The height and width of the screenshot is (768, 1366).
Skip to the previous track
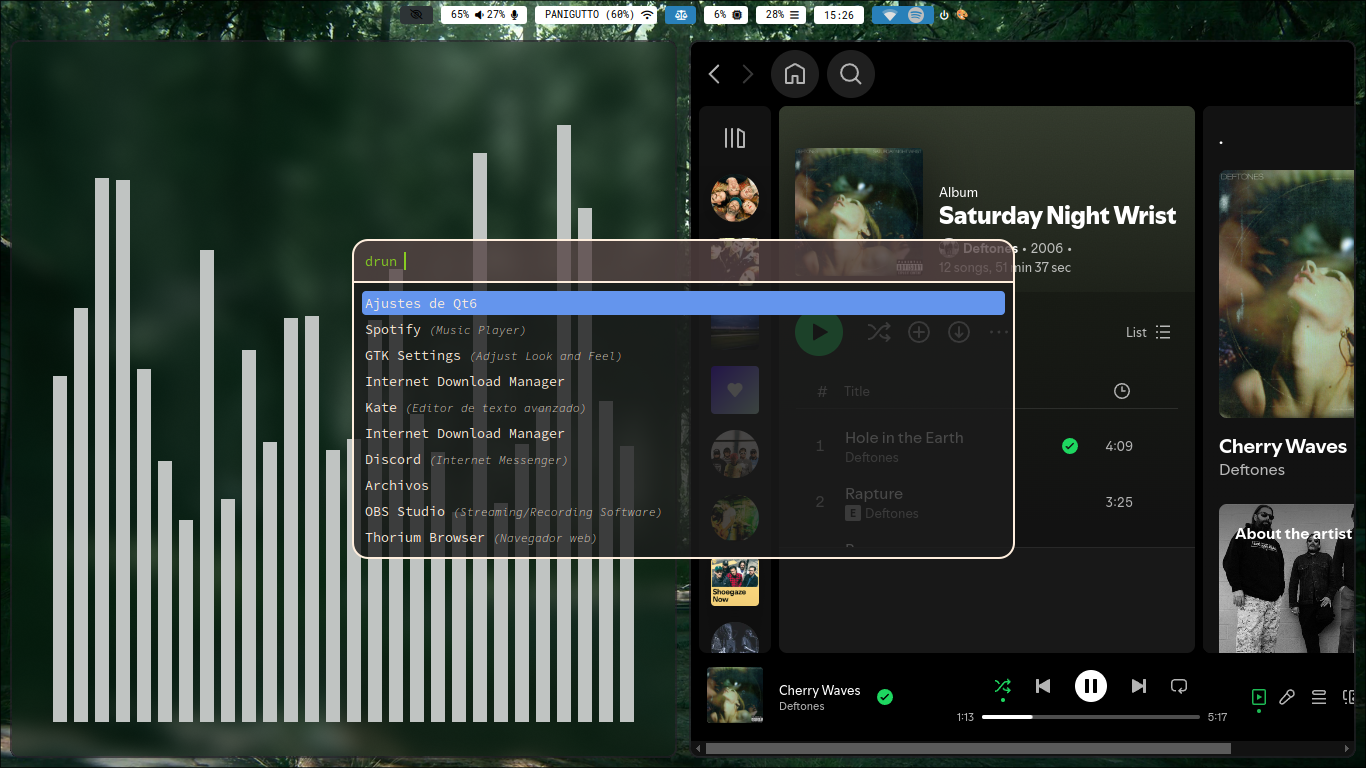point(1043,686)
